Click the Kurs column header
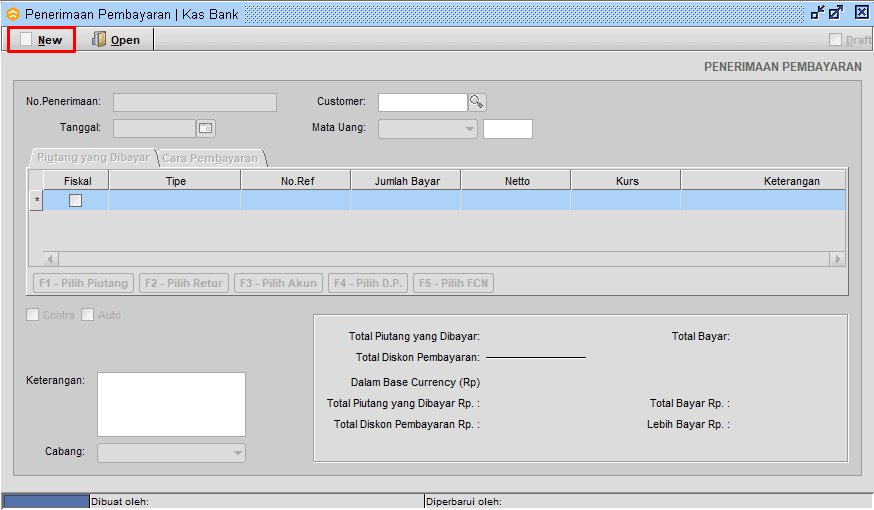This screenshot has height=510, width=874. coord(625,181)
